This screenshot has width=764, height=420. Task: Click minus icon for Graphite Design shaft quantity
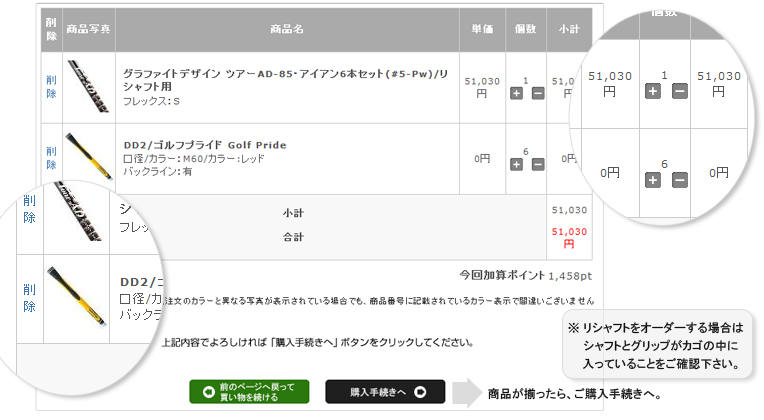point(538,93)
